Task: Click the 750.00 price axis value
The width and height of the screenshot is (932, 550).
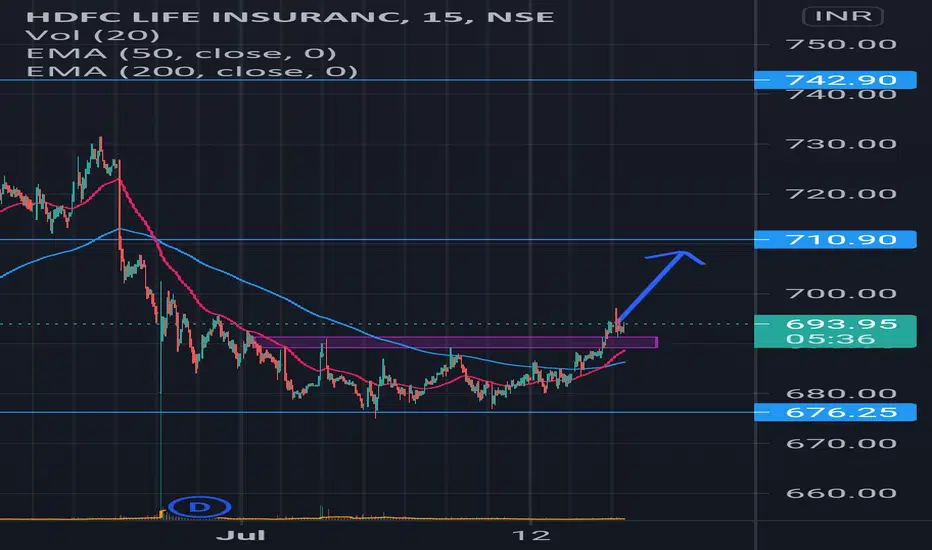Action: click(x=840, y=44)
